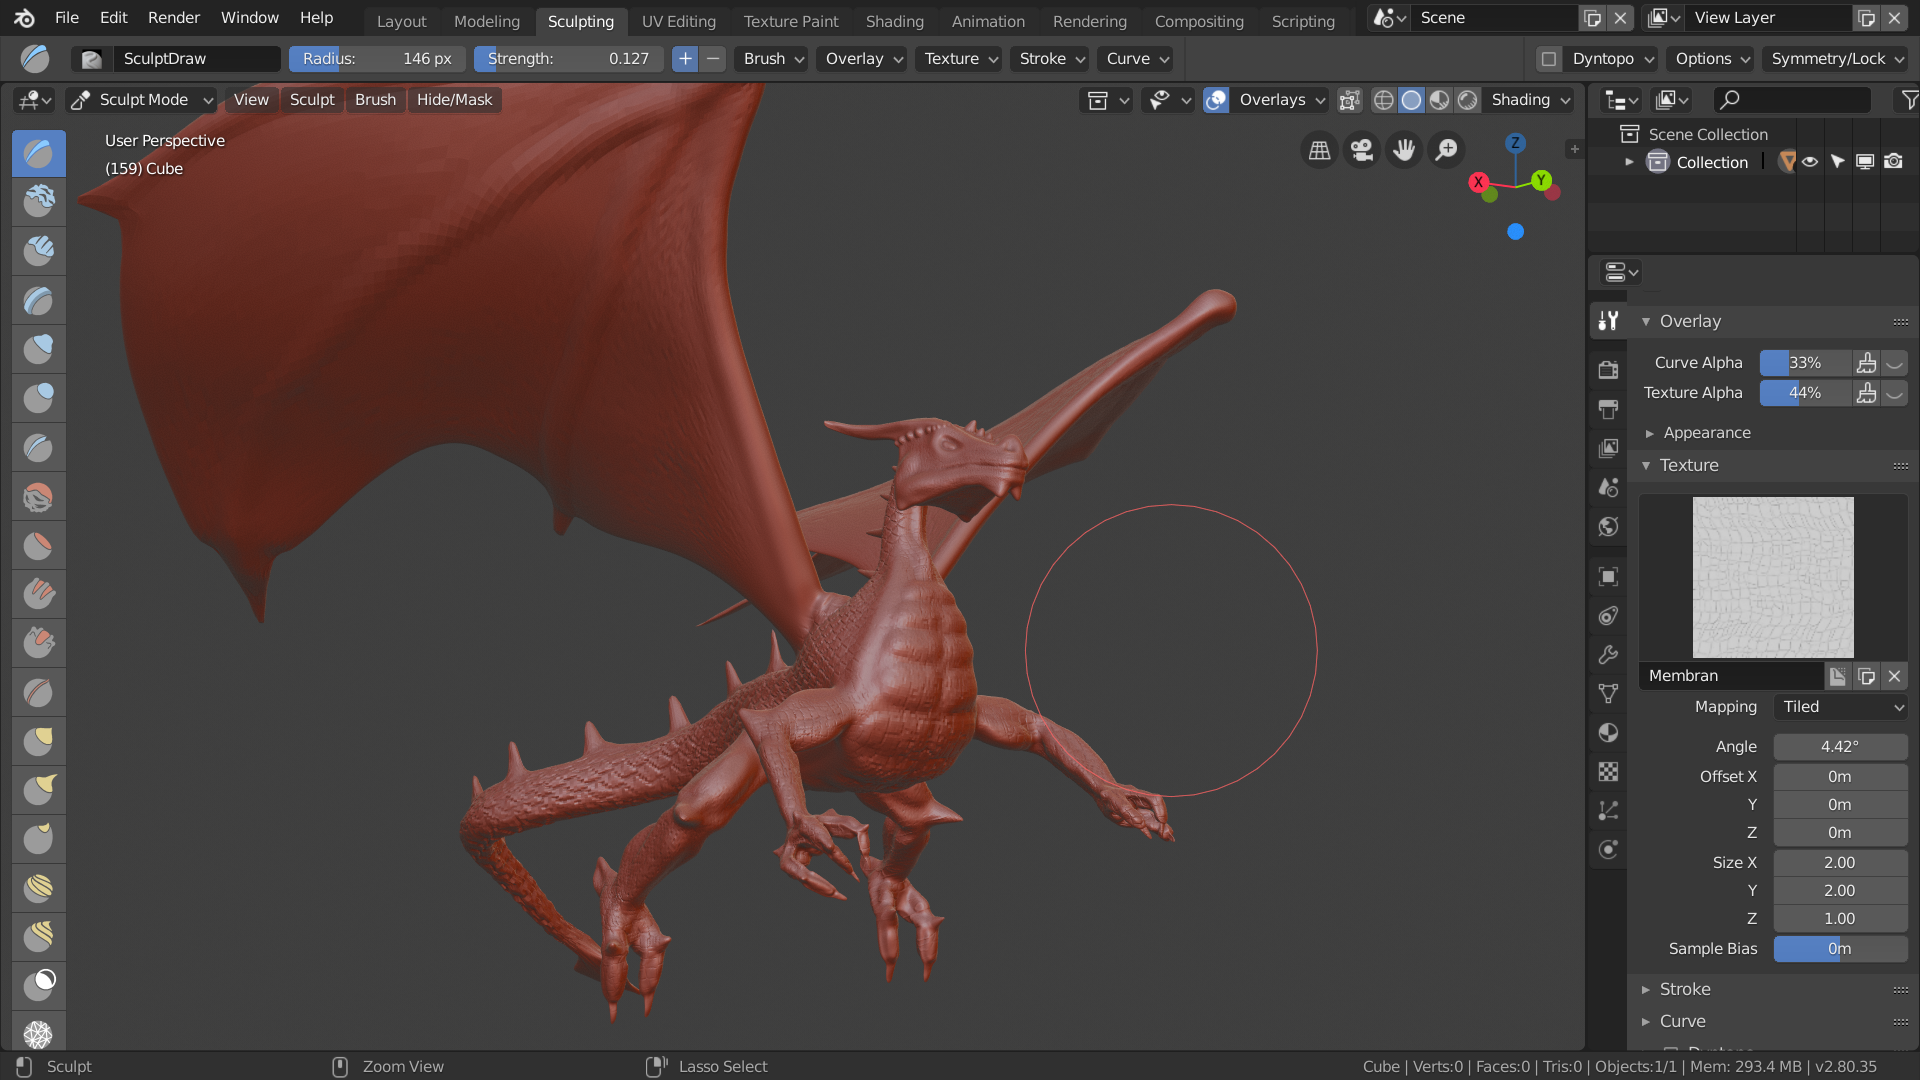Open the World properties tab icon
Viewport: 1920px width, 1080px height.
point(1608,527)
